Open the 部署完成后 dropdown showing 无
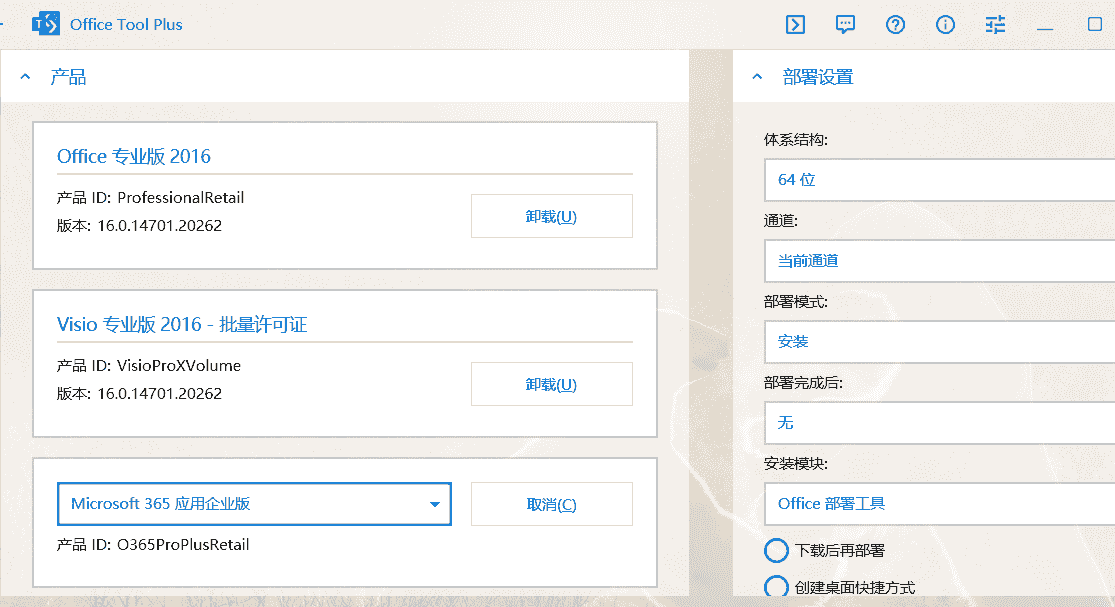Image resolution: width=1115 pixels, height=607 pixels. click(939, 423)
